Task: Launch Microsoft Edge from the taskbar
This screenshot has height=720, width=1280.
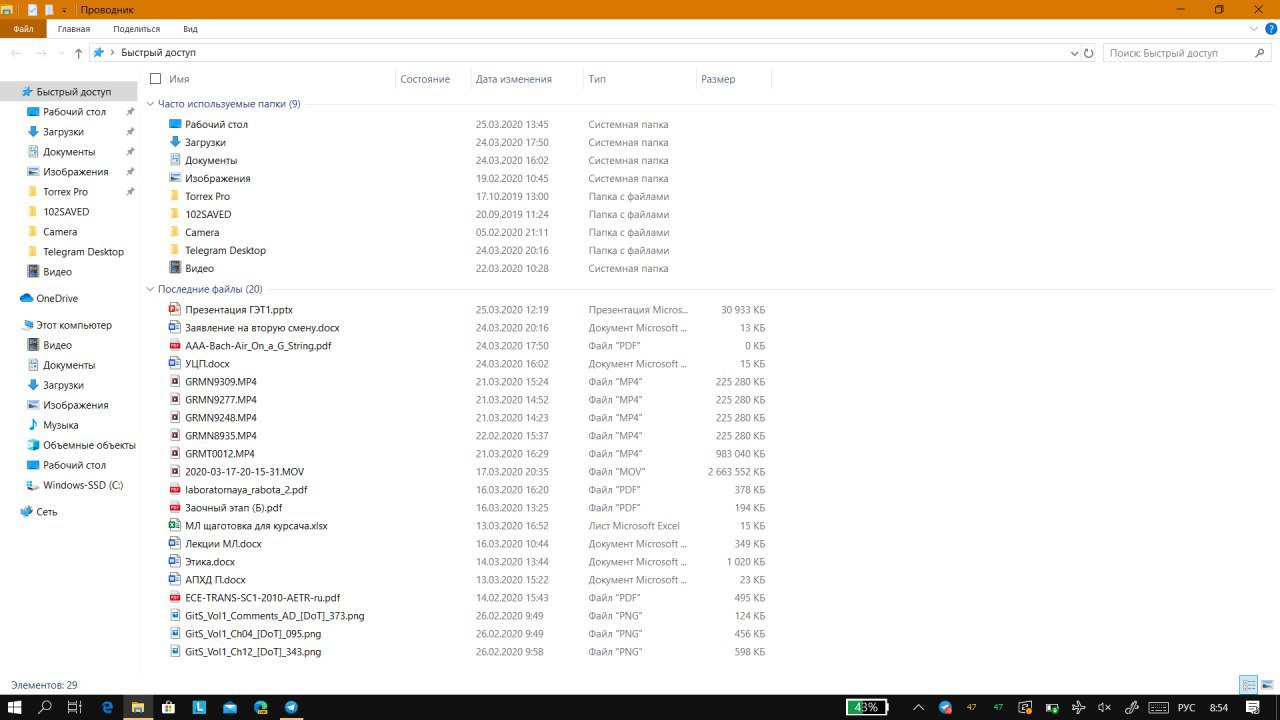Action: click(x=108, y=707)
